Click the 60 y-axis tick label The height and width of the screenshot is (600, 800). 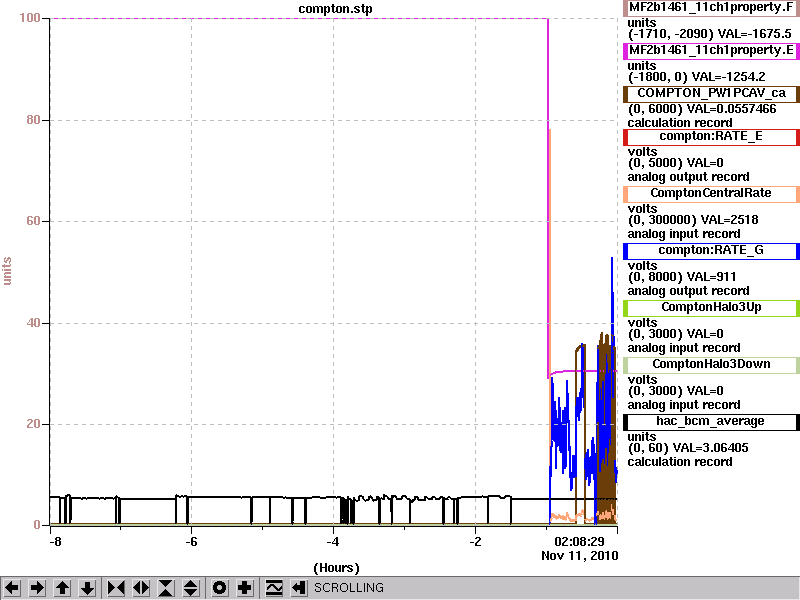(x=33, y=221)
